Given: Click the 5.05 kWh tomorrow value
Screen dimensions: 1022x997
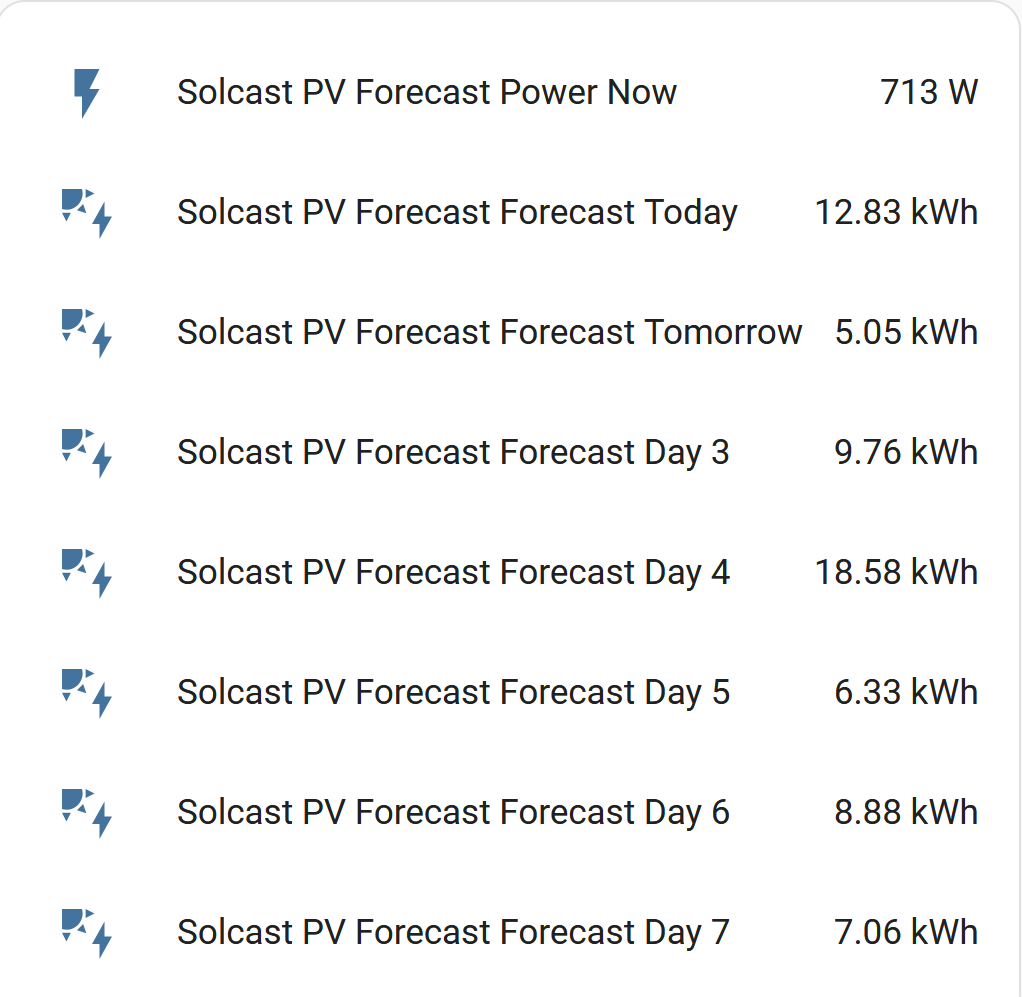Looking at the screenshot, I should point(907,332).
